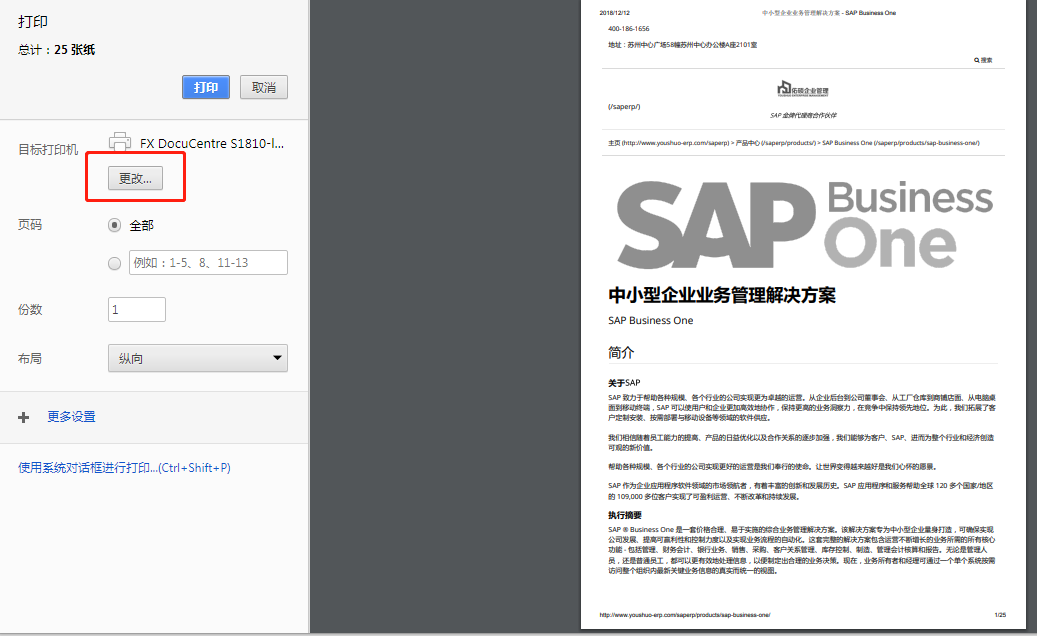Click the 关于SAP subheading in preview
Screen dimensions: 1037x636
click(624, 383)
